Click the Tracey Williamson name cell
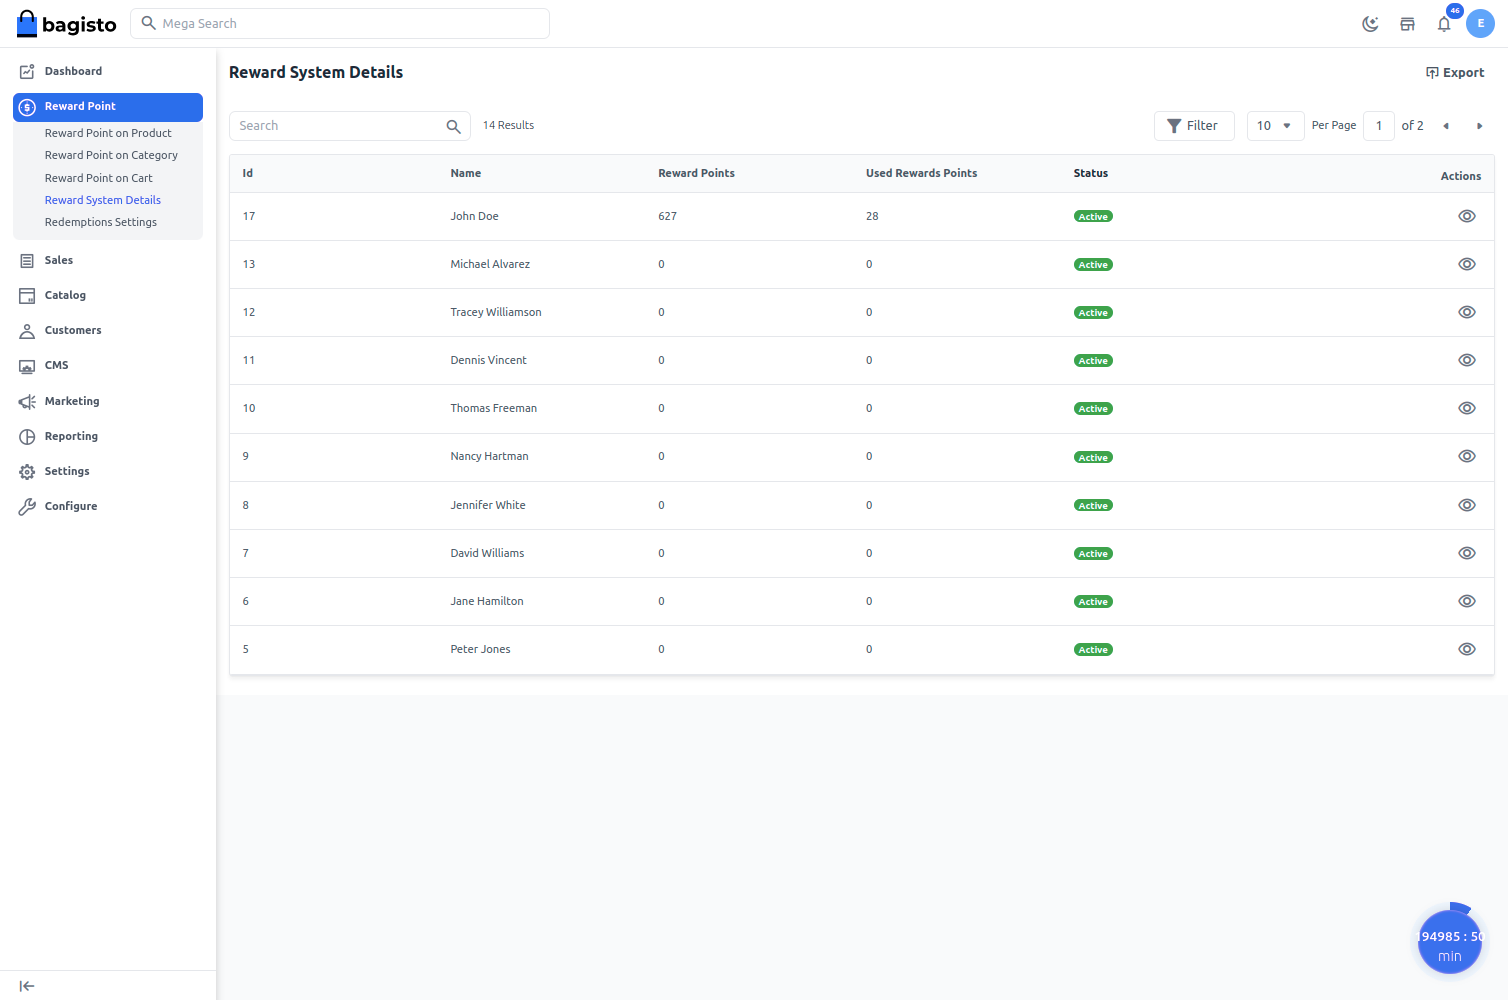Screen dimensions: 1508x1000 (496, 313)
